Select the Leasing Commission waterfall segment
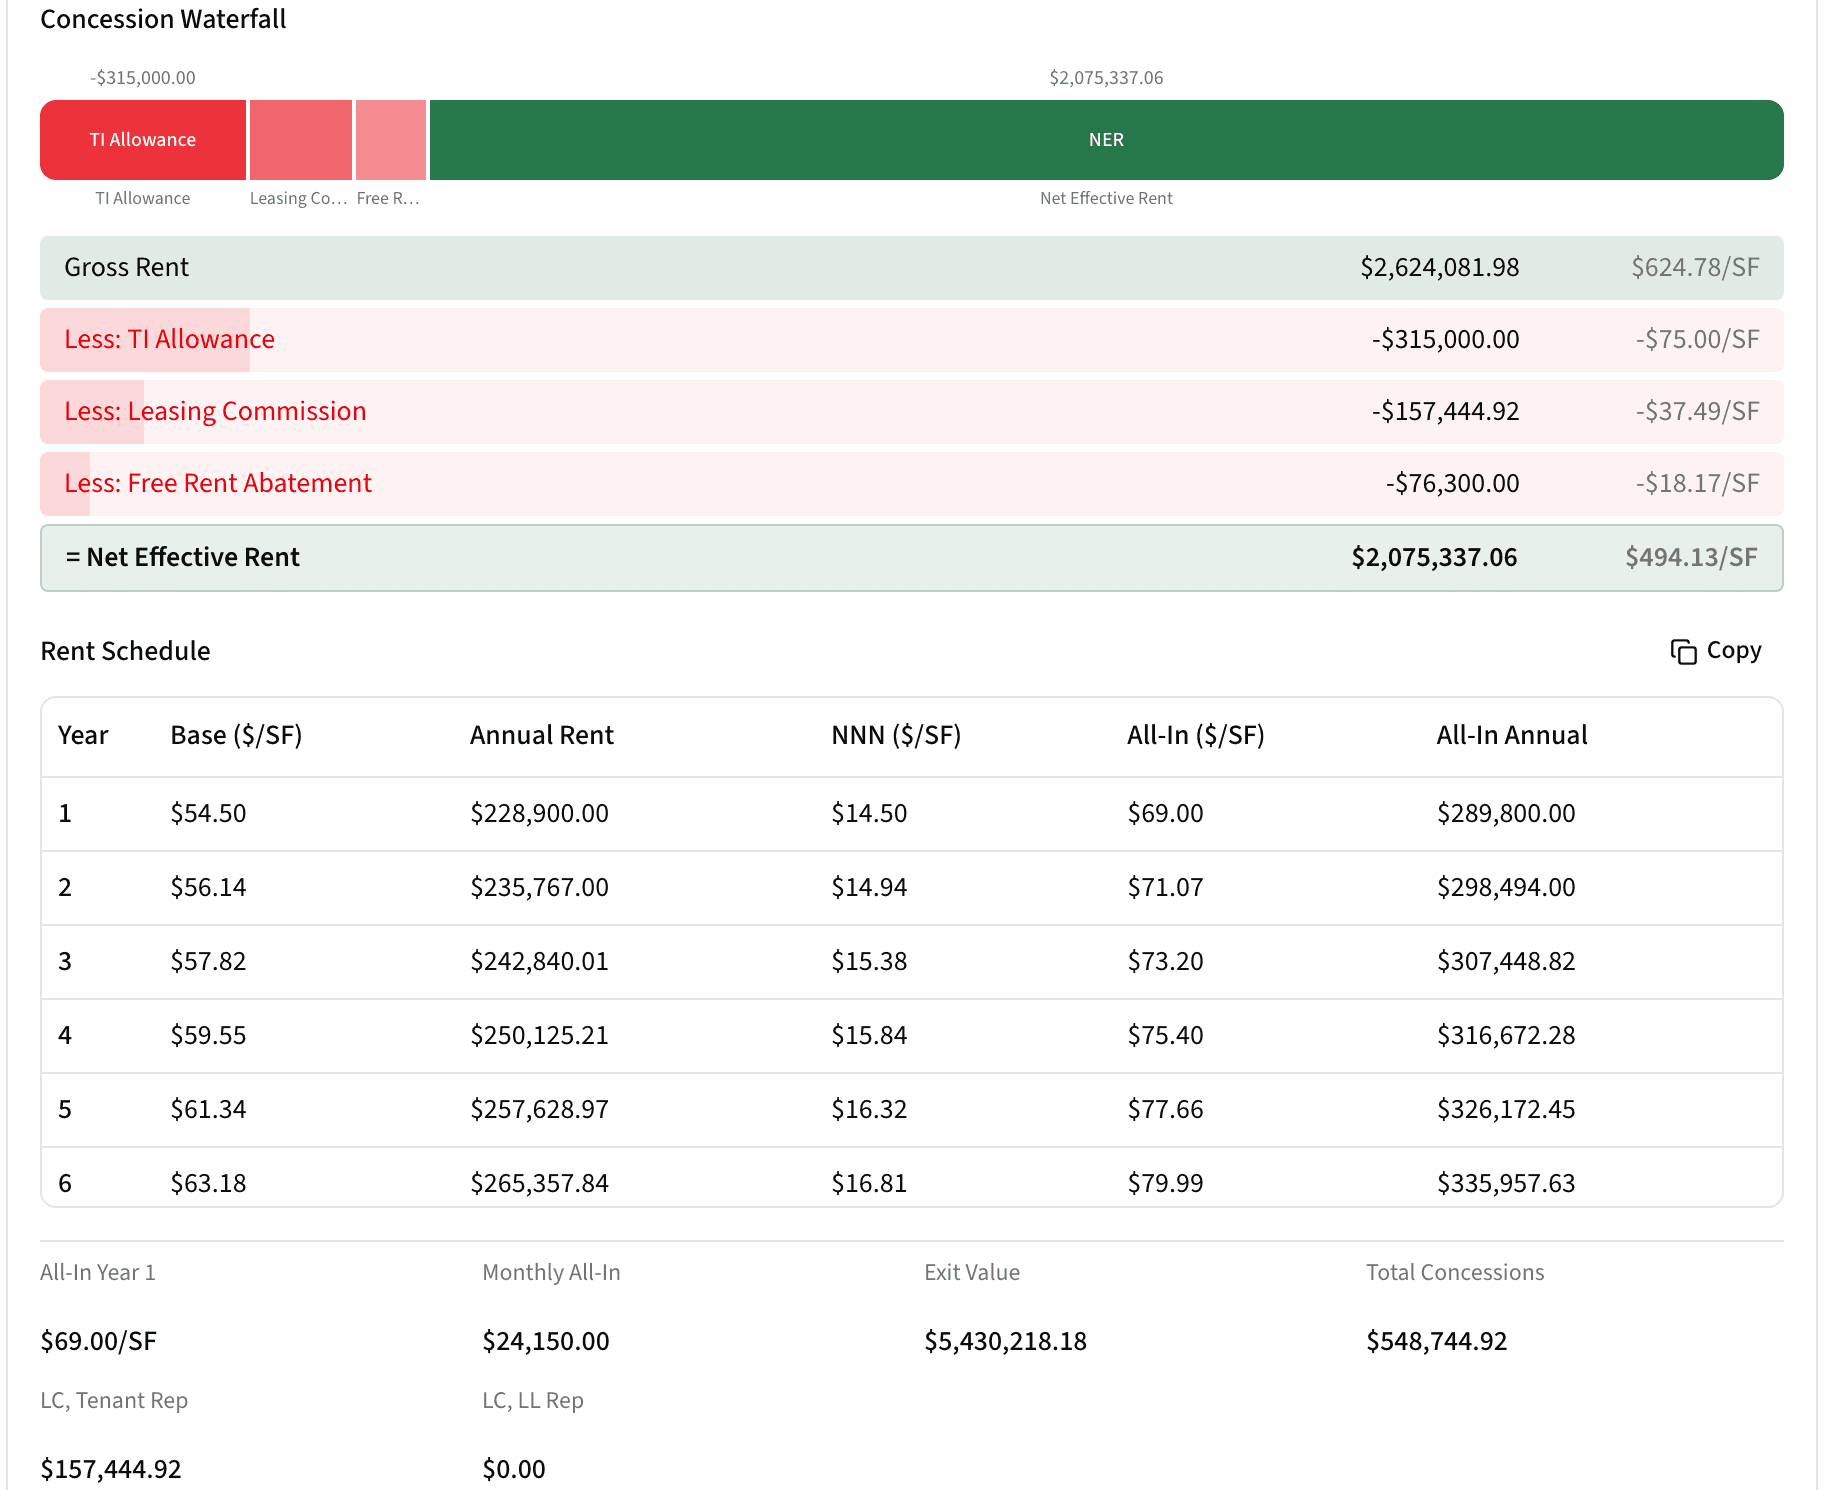1824x1490 pixels. point(301,140)
